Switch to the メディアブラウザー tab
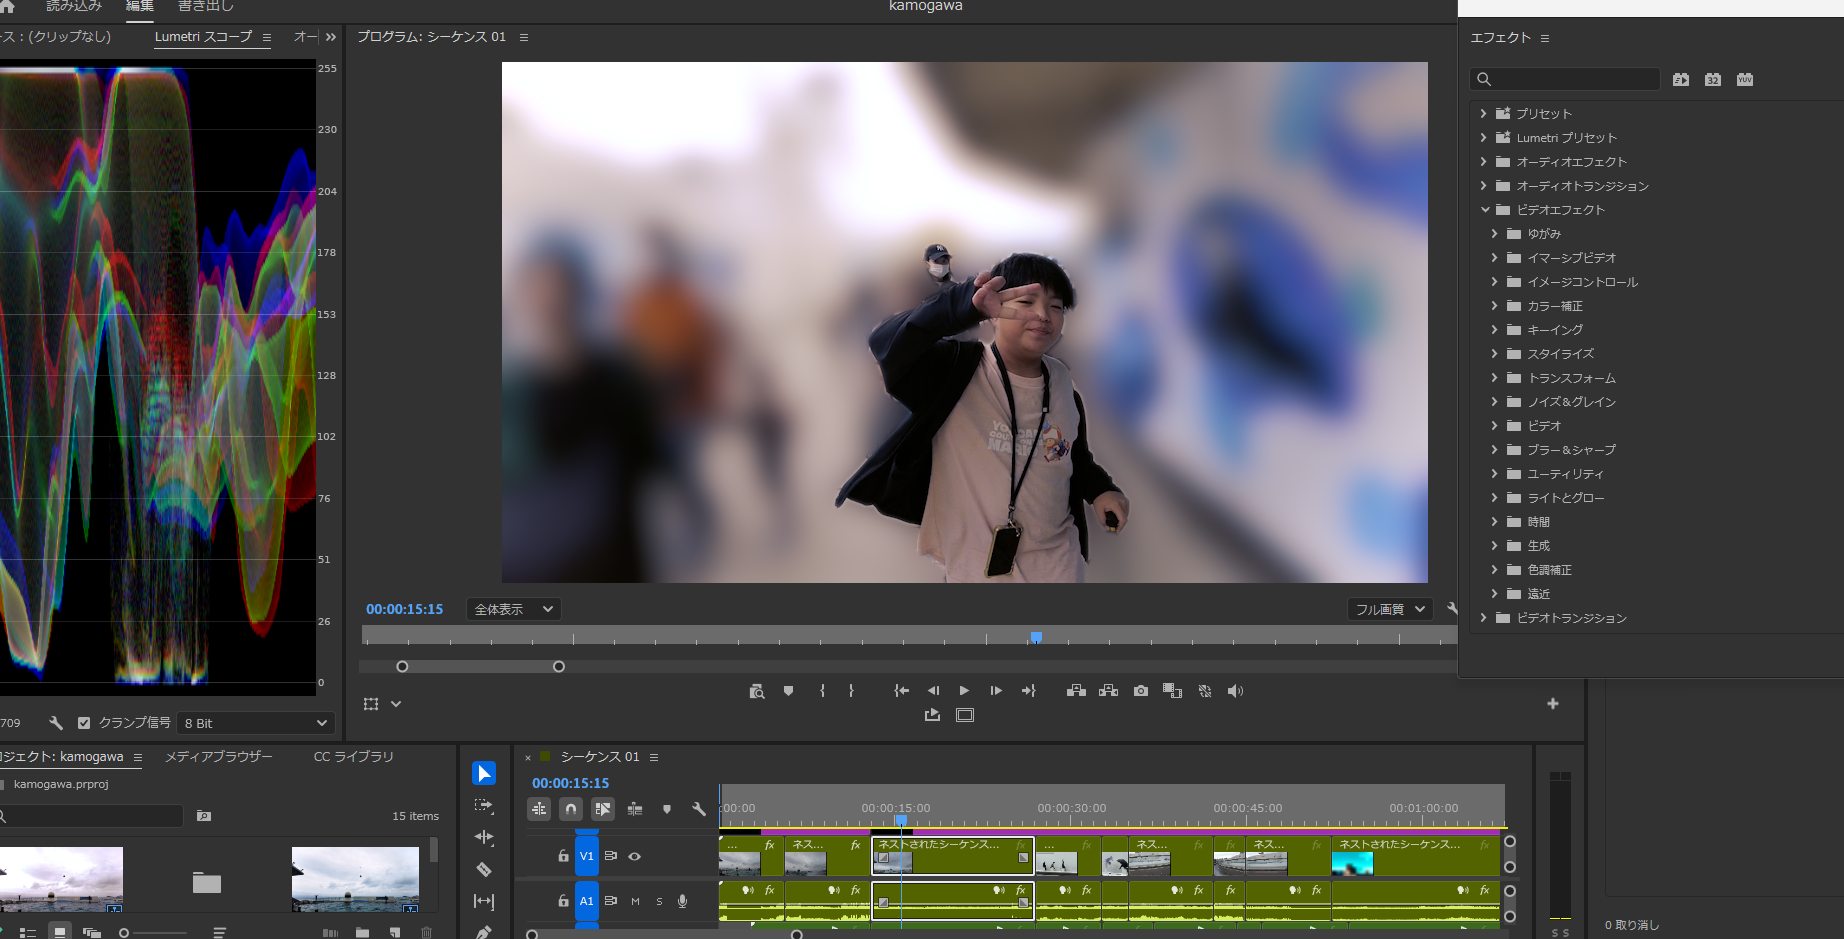This screenshot has width=1844, height=939. tap(218, 757)
